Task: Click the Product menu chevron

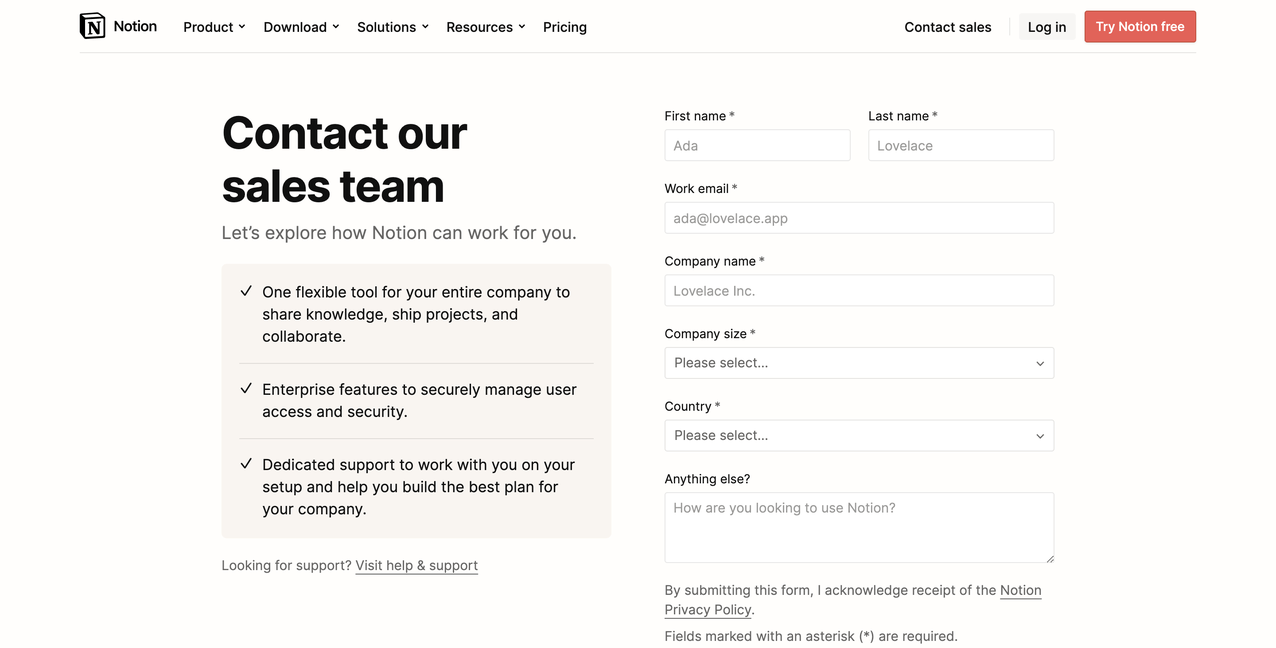Action: [x=242, y=27]
